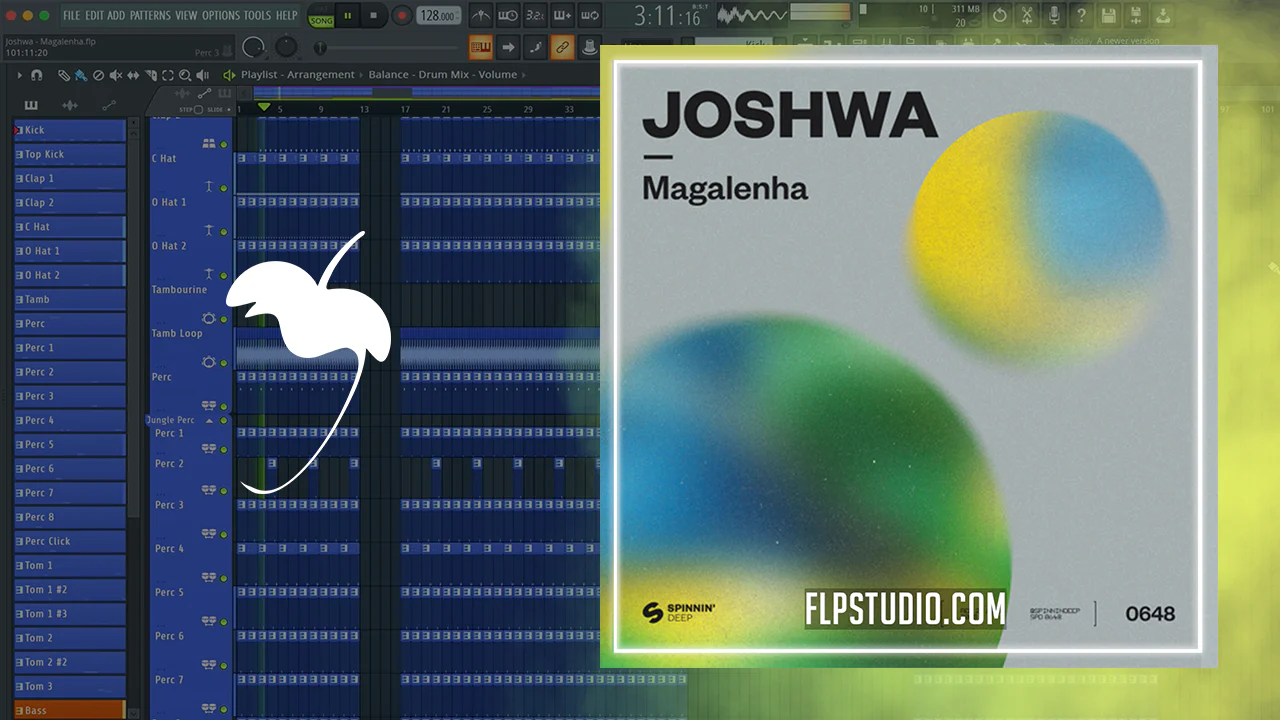Click the countdown before recording icon
Viewport: 1280px width, 720px height.
tap(535, 16)
